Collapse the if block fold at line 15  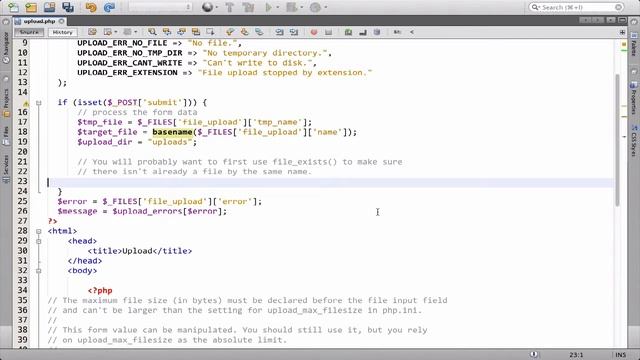[x=39, y=103]
